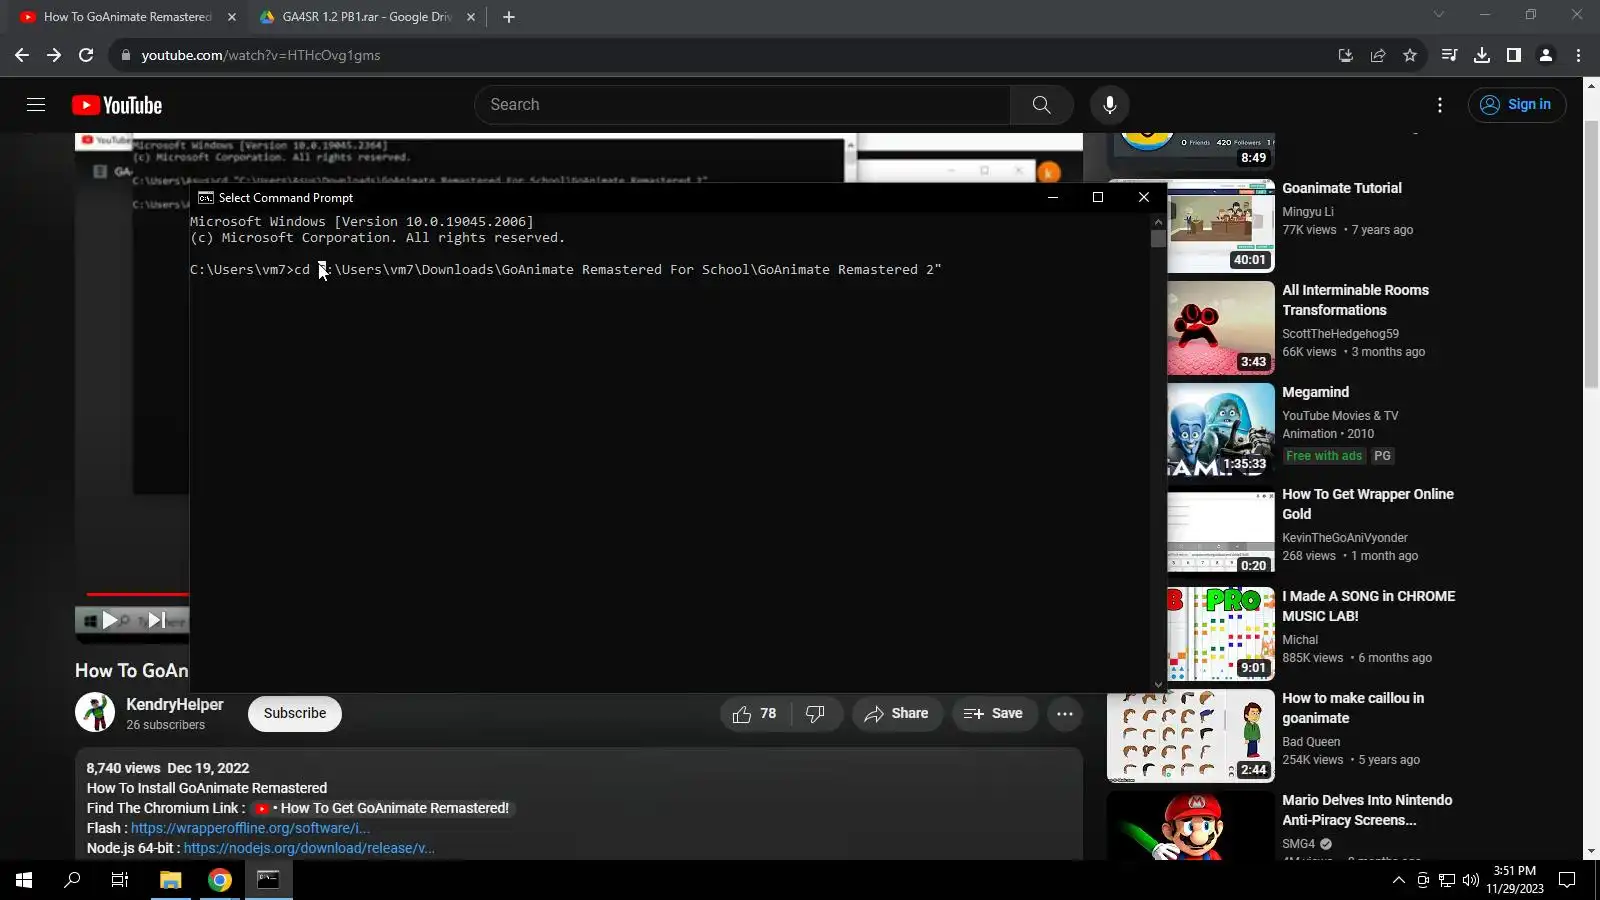The height and width of the screenshot is (900, 1600).
Task: Click the red video progress bar
Action: pyautogui.click(x=137, y=594)
